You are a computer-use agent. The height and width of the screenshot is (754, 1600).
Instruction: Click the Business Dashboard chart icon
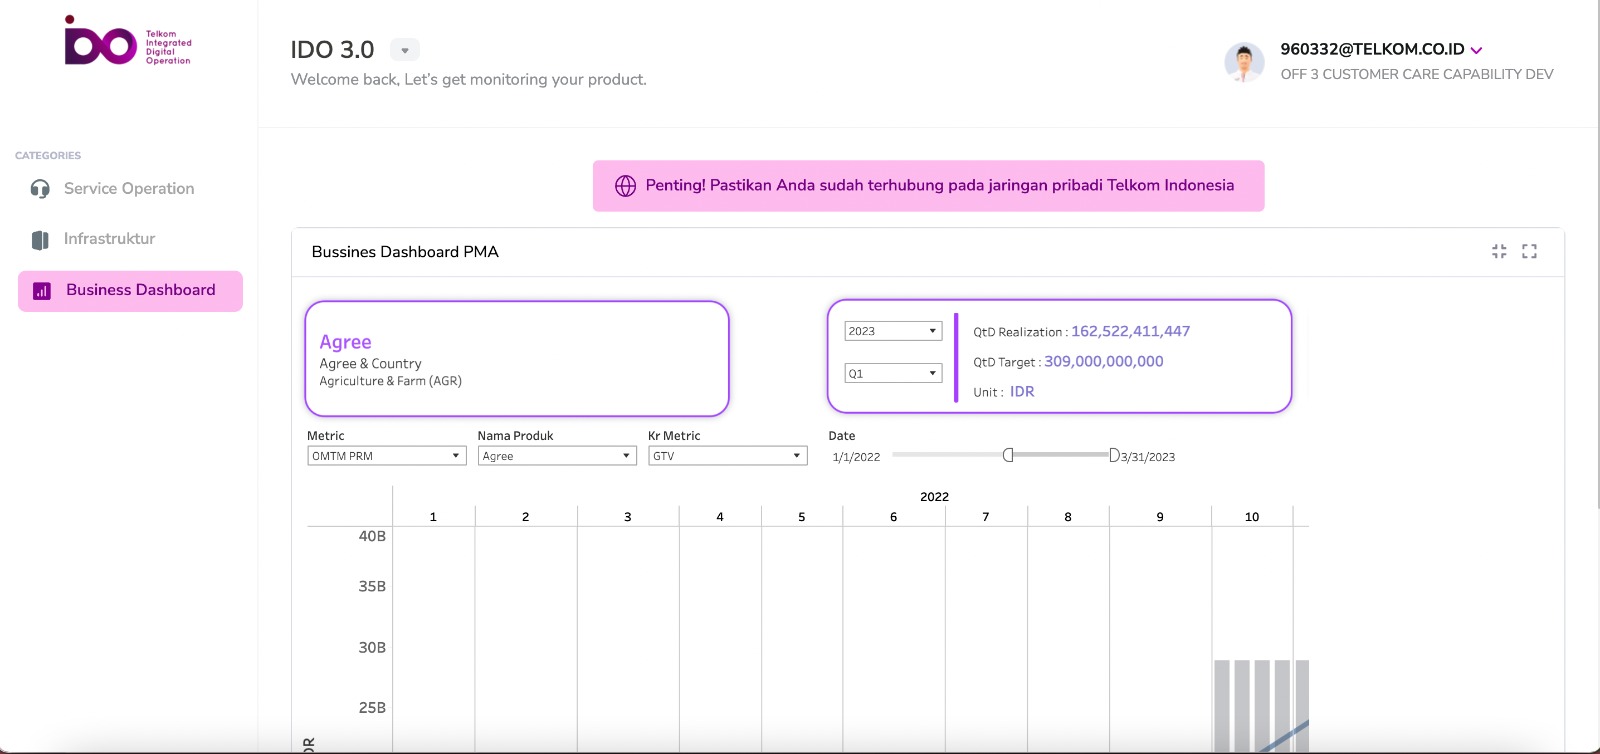[42, 291]
